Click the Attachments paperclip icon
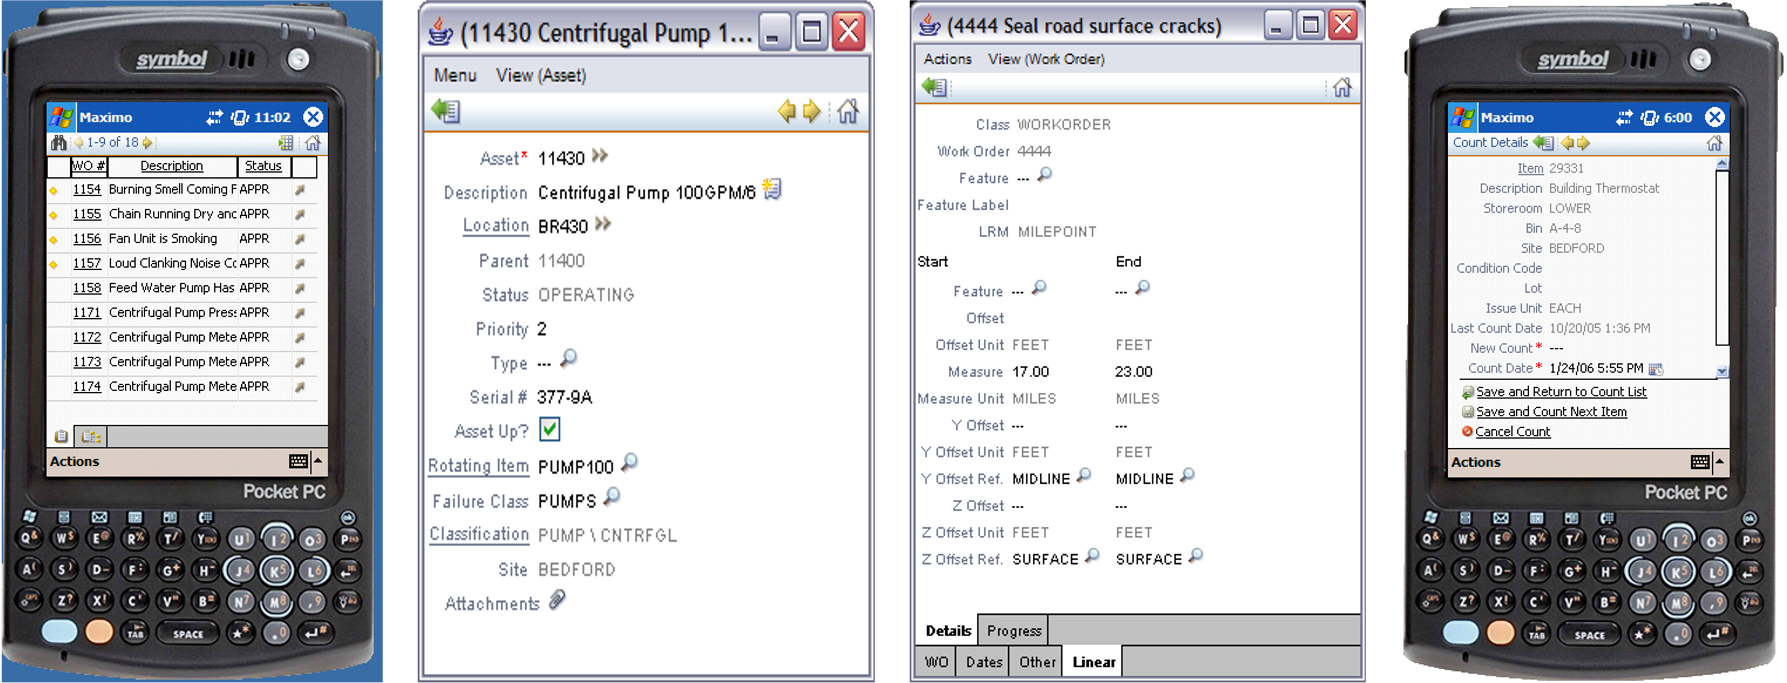Image resolution: width=1787 pixels, height=683 pixels. tap(557, 600)
